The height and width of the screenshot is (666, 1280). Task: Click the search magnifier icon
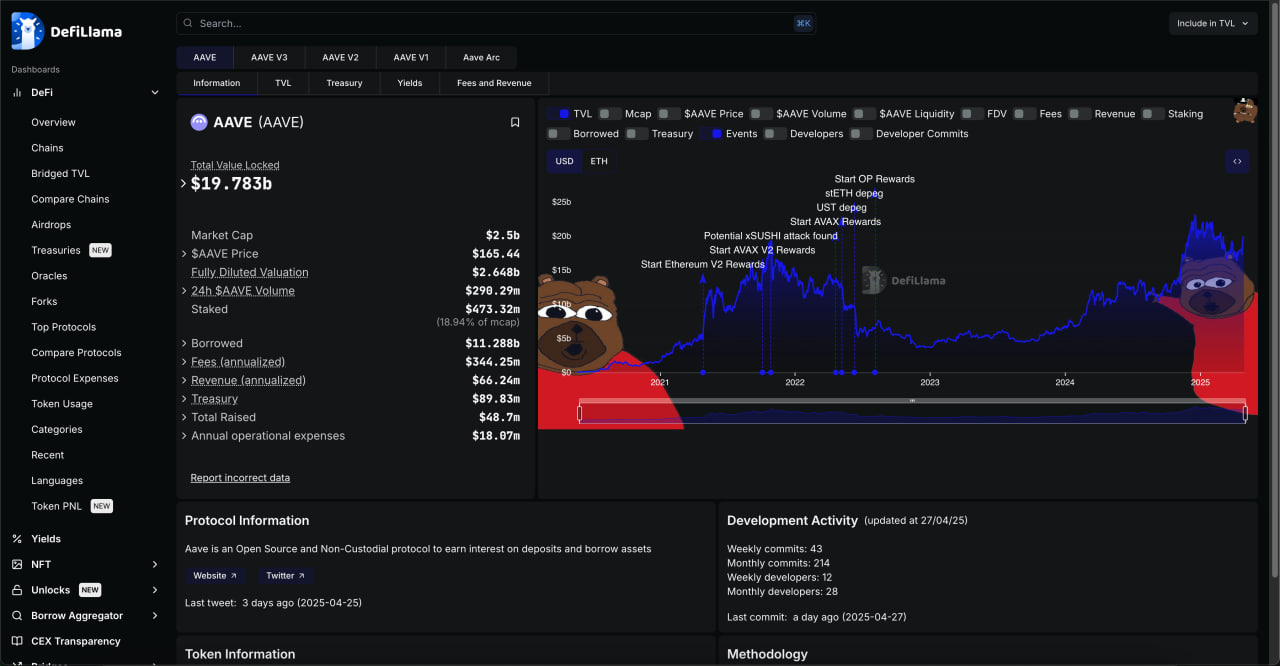pos(188,23)
